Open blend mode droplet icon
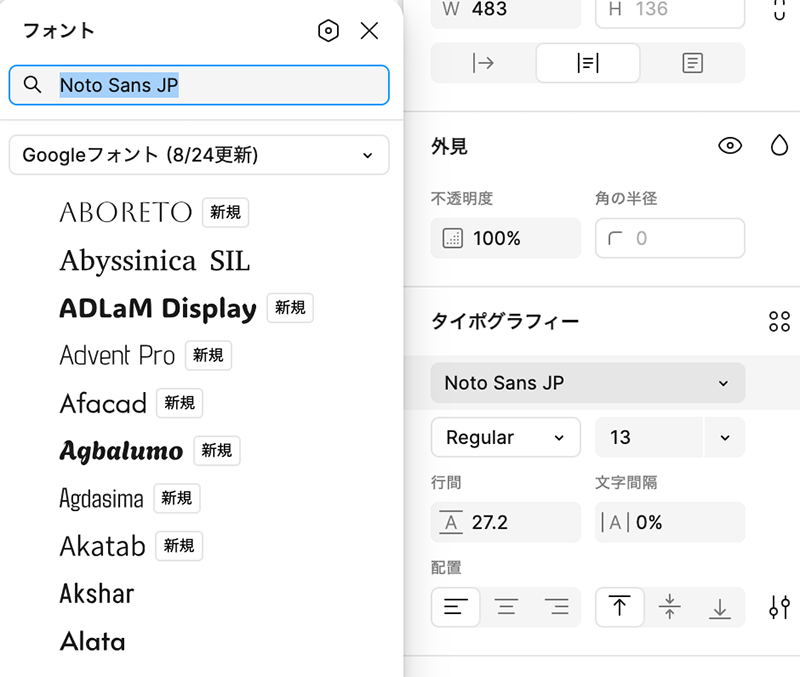 coord(779,145)
